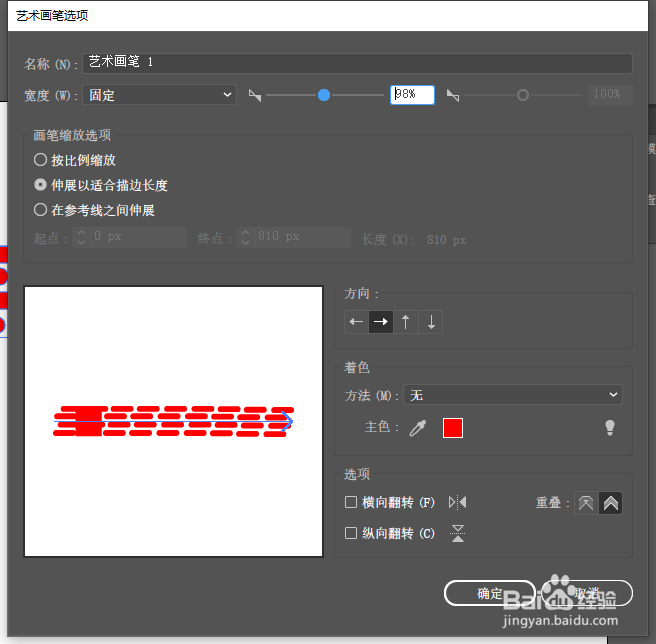Click the 选项 section label
The image size is (656, 644).
click(x=356, y=474)
